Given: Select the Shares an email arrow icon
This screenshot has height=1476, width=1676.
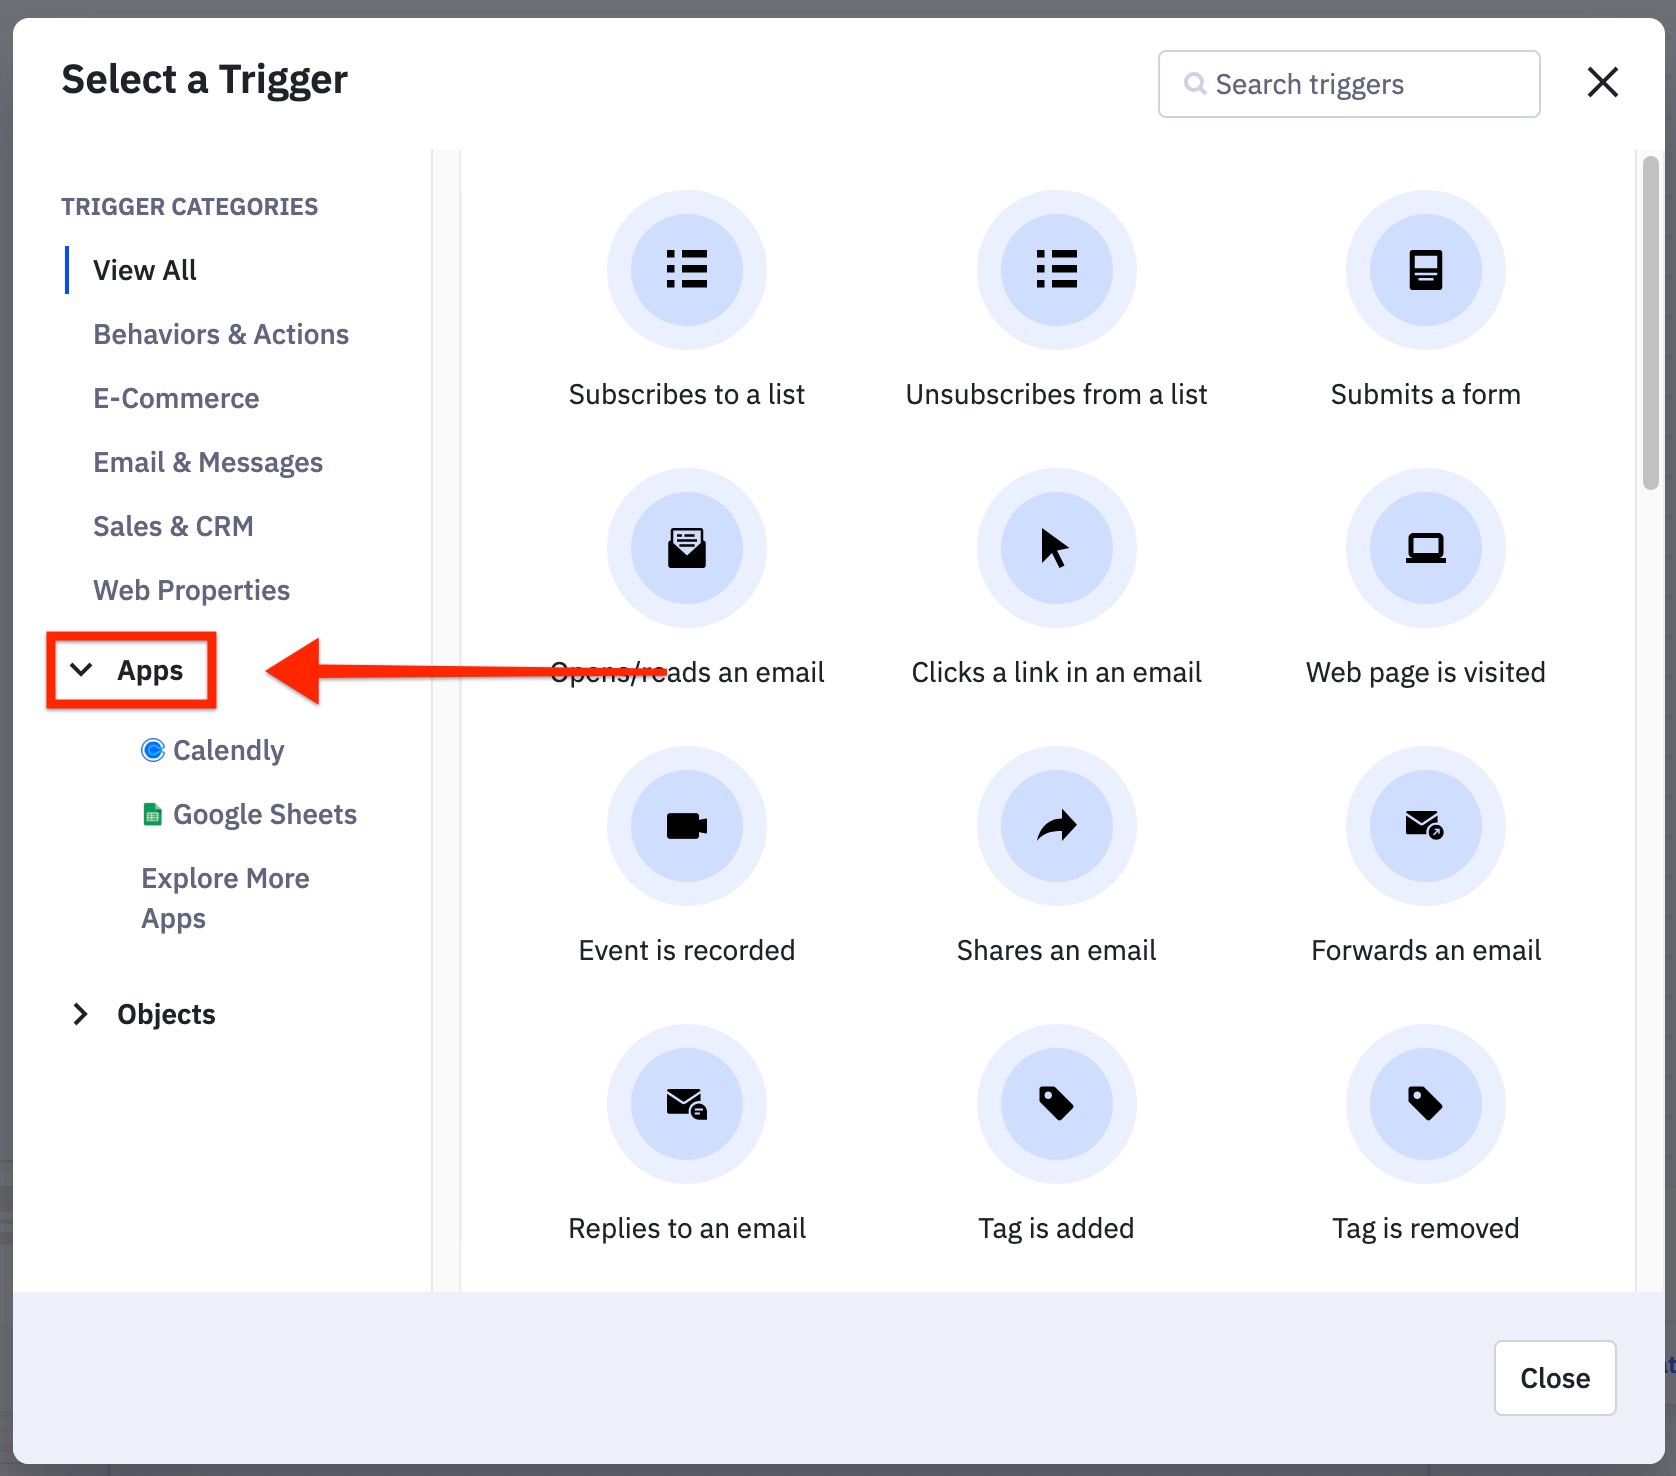Looking at the screenshot, I should (x=1056, y=826).
